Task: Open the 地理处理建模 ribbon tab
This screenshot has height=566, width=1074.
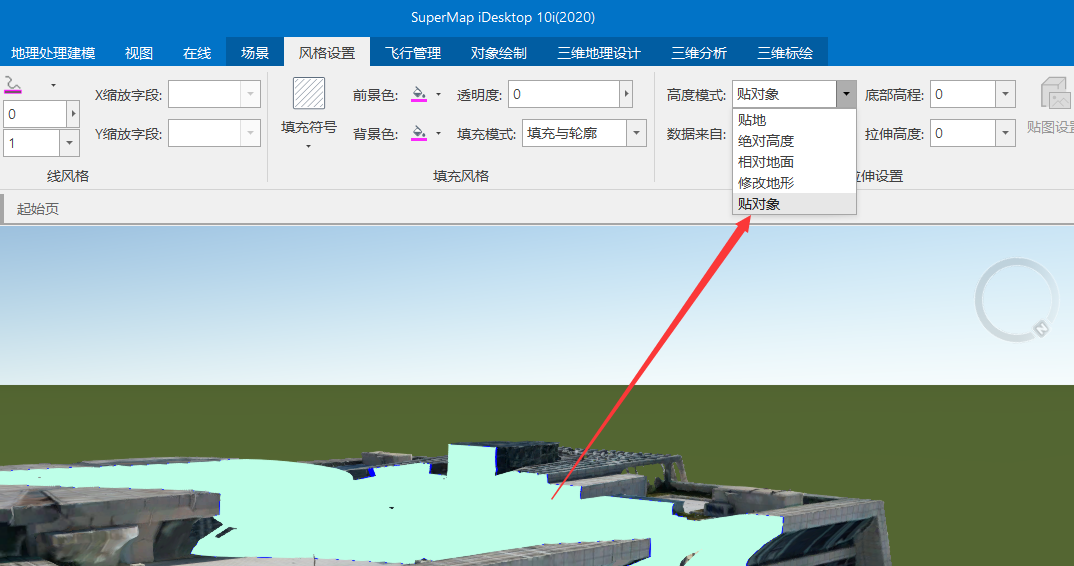Action: [x=53, y=53]
